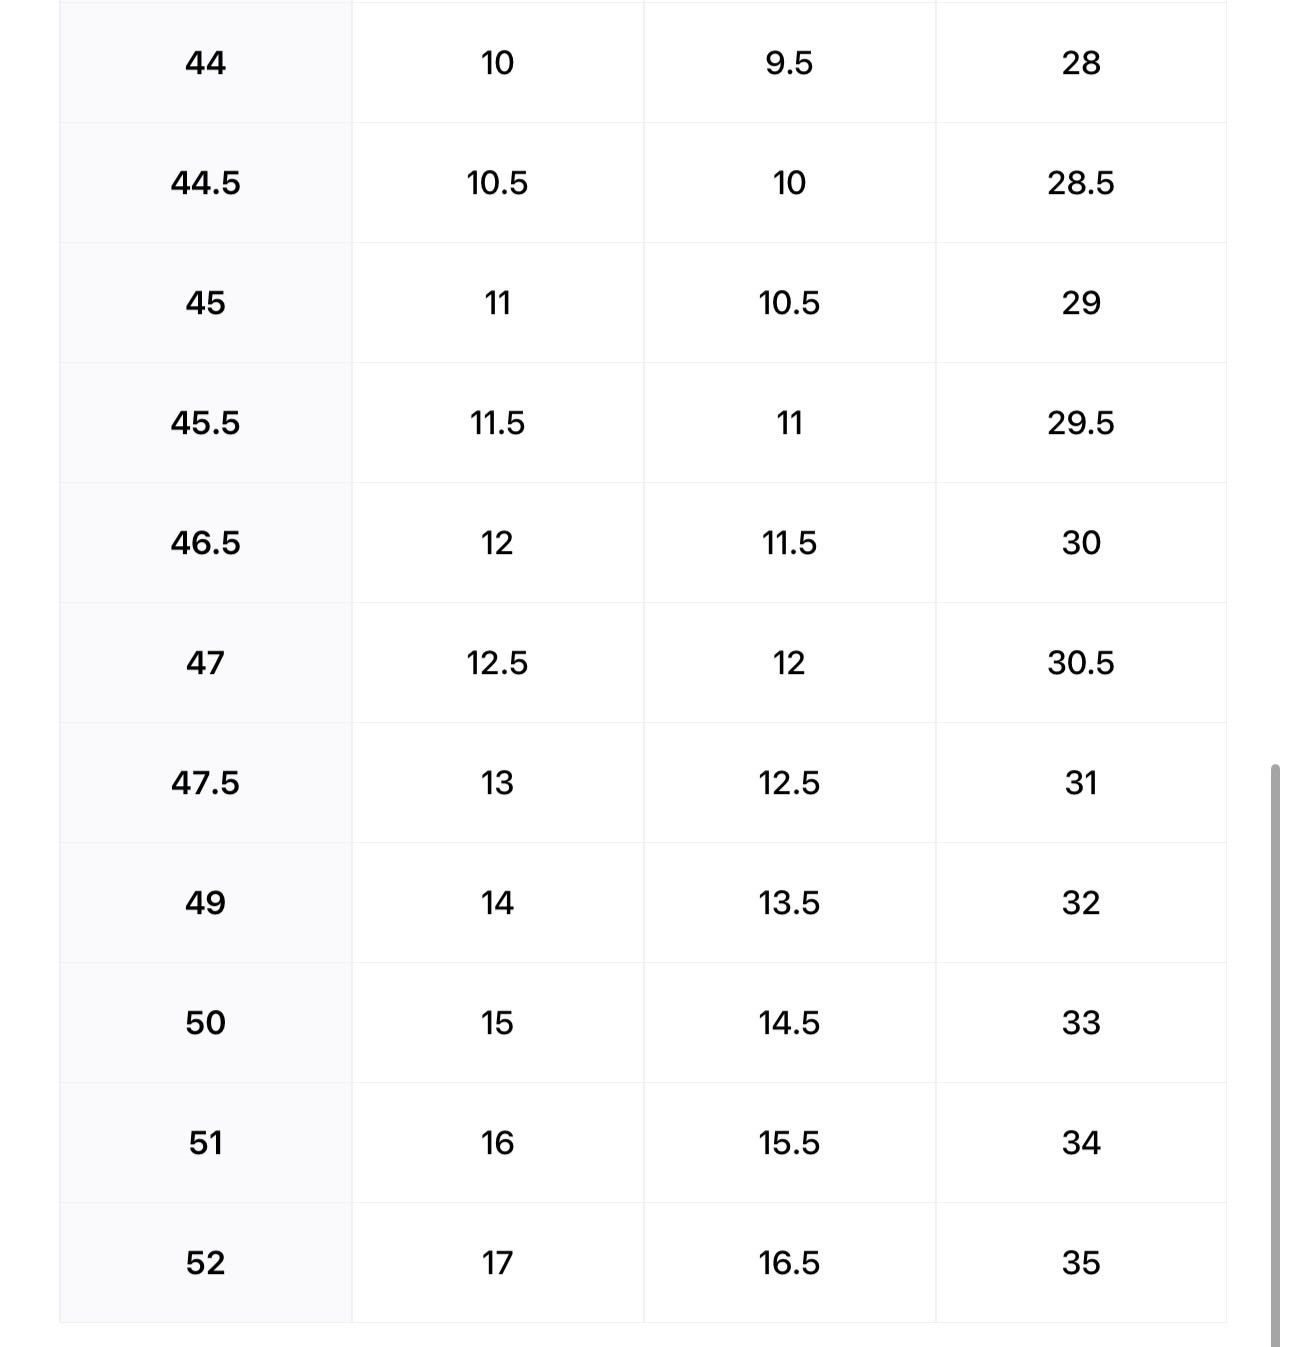Click the bold 49 size cell
The image size is (1289, 1347).
(205, 903)
